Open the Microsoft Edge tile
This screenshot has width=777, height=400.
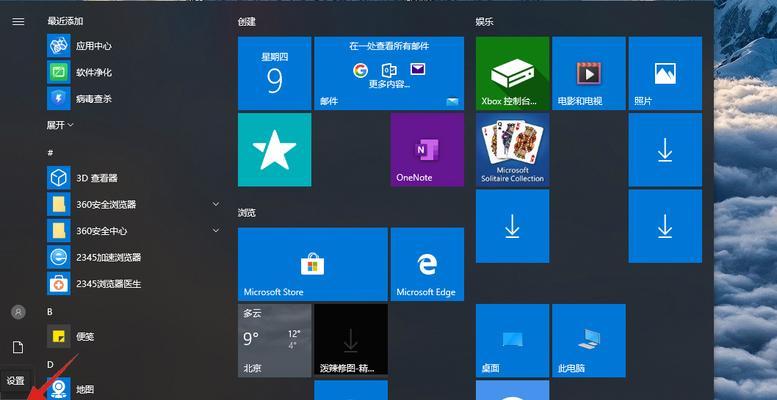[x=427, y=264]
